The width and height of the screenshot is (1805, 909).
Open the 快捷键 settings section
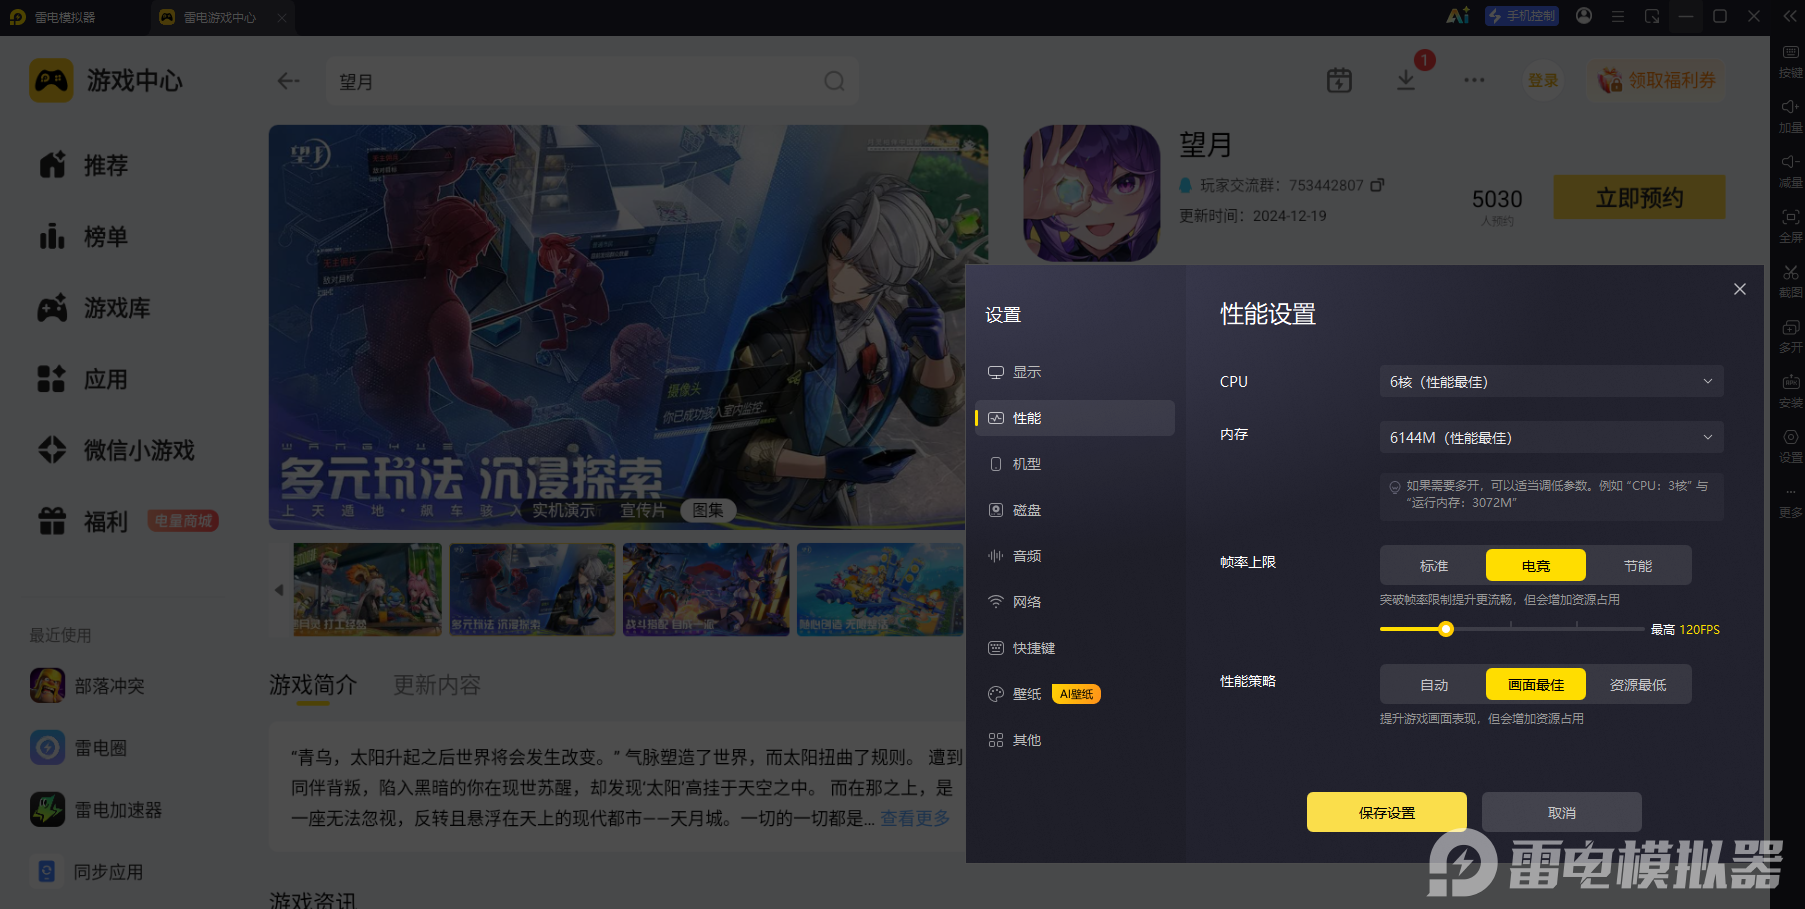(x=1075, y=648)
